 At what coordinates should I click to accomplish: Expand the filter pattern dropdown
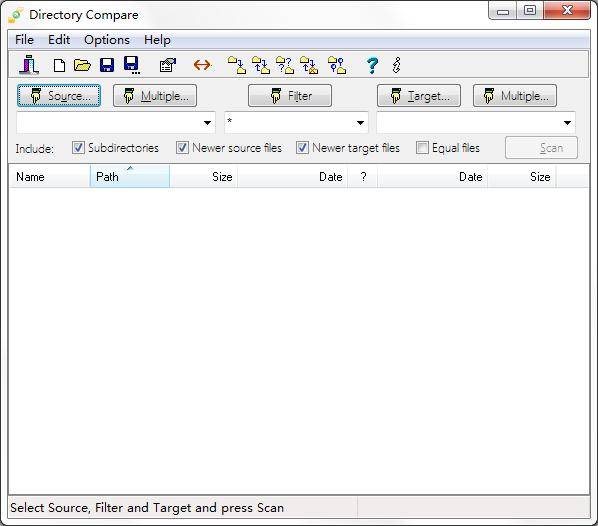(360, 123)
